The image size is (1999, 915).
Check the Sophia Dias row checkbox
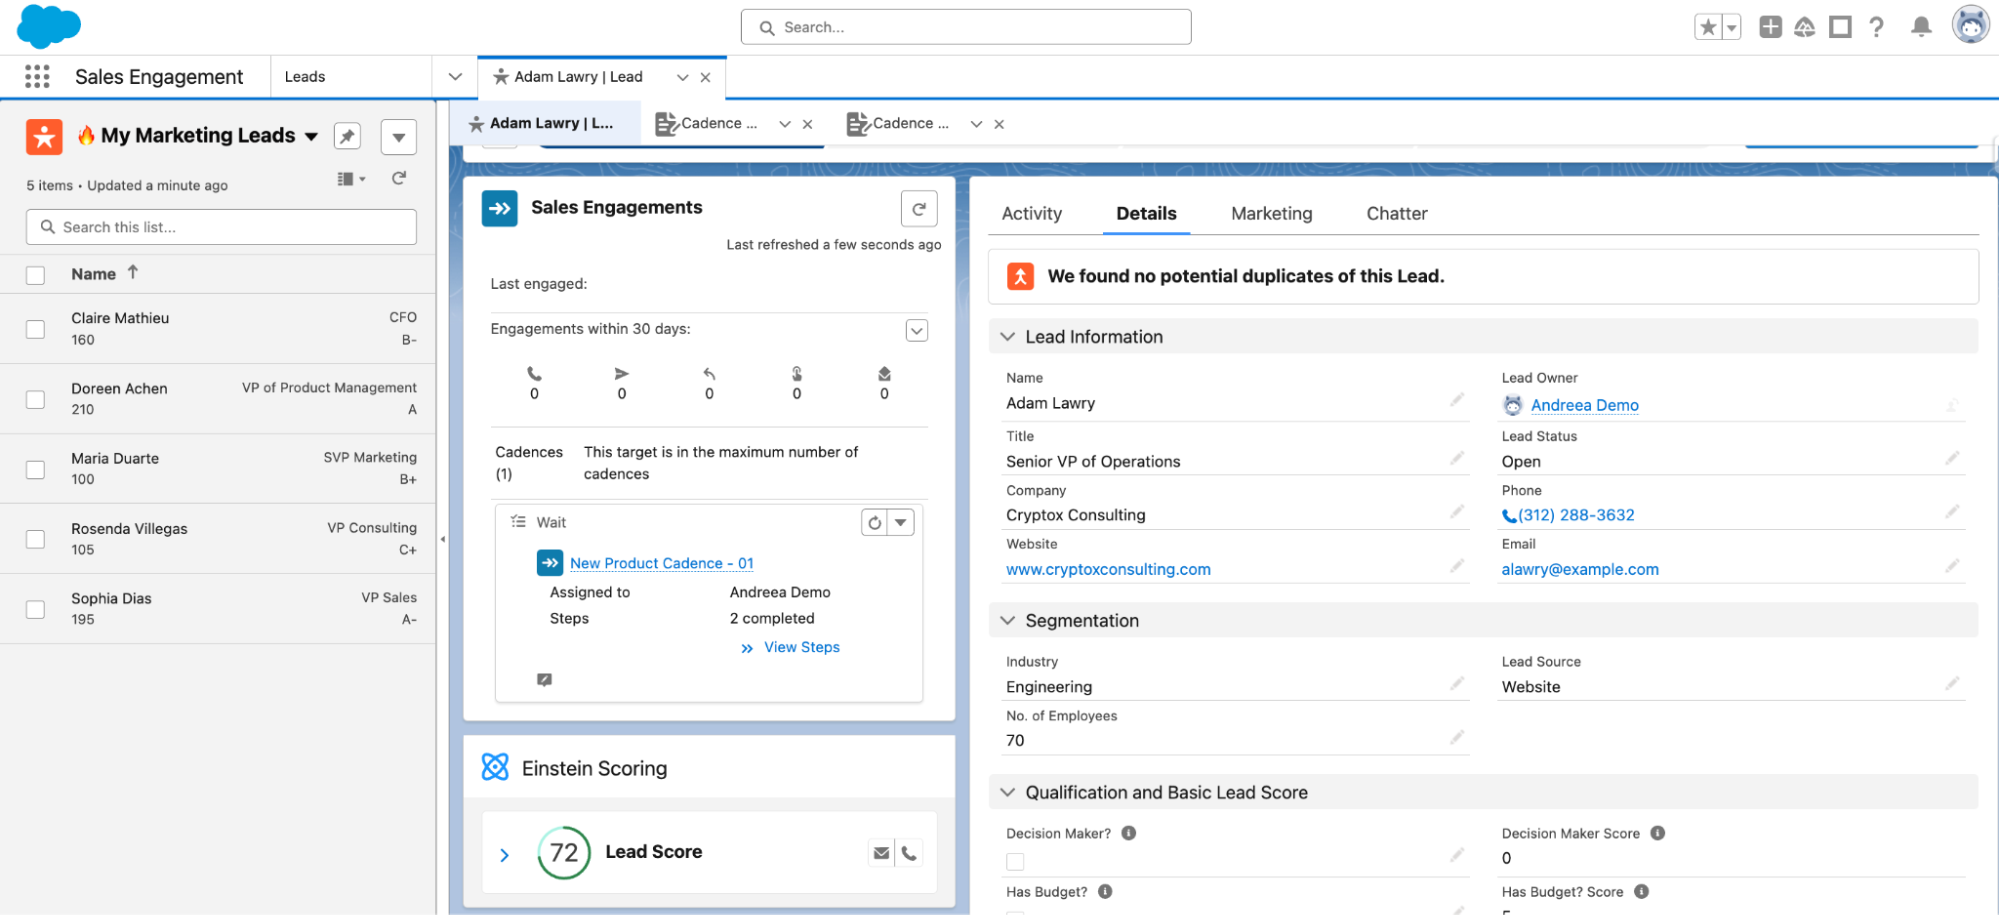coord(36,609)
